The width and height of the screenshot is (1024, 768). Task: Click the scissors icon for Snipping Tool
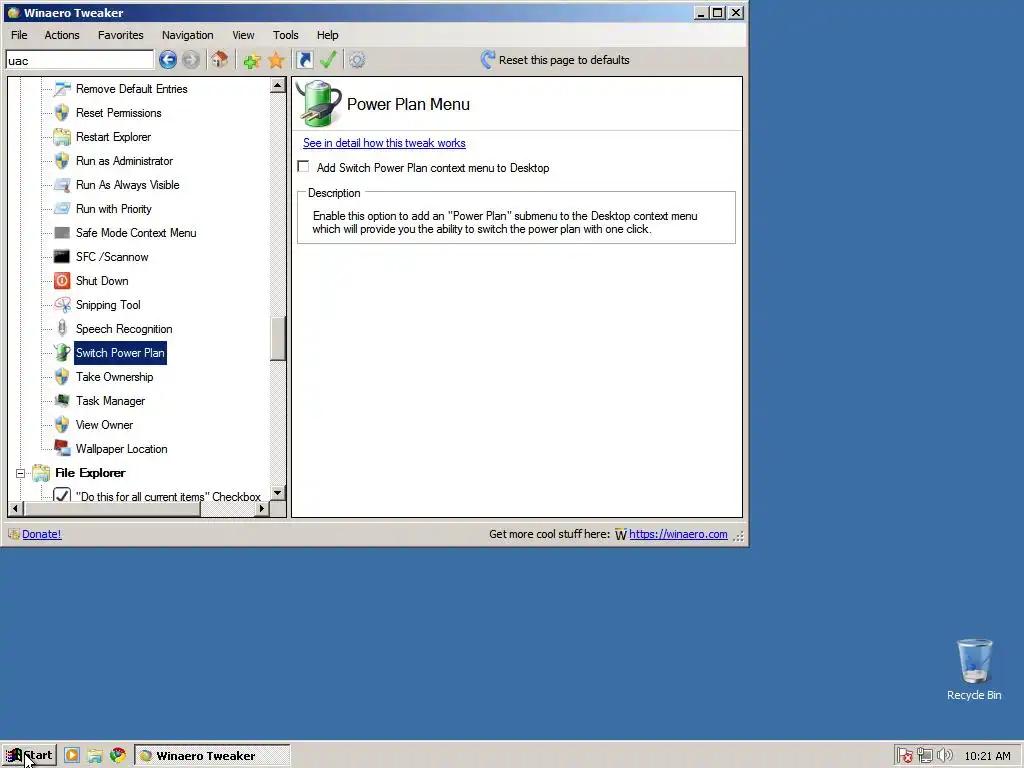(x=62, y=305)
